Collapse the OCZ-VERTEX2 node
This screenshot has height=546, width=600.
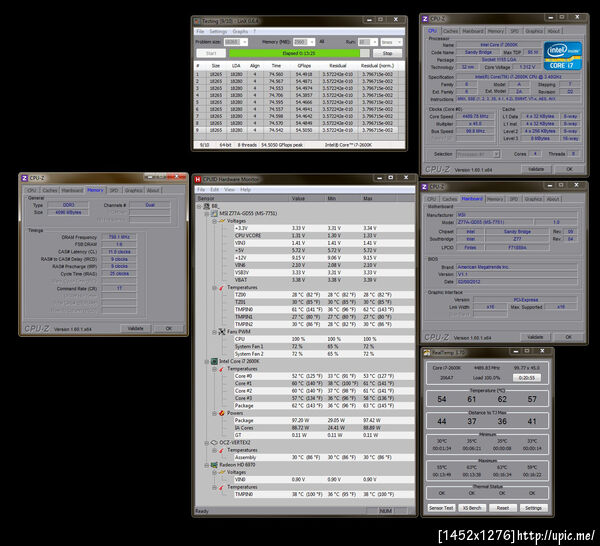coord(207,443)
